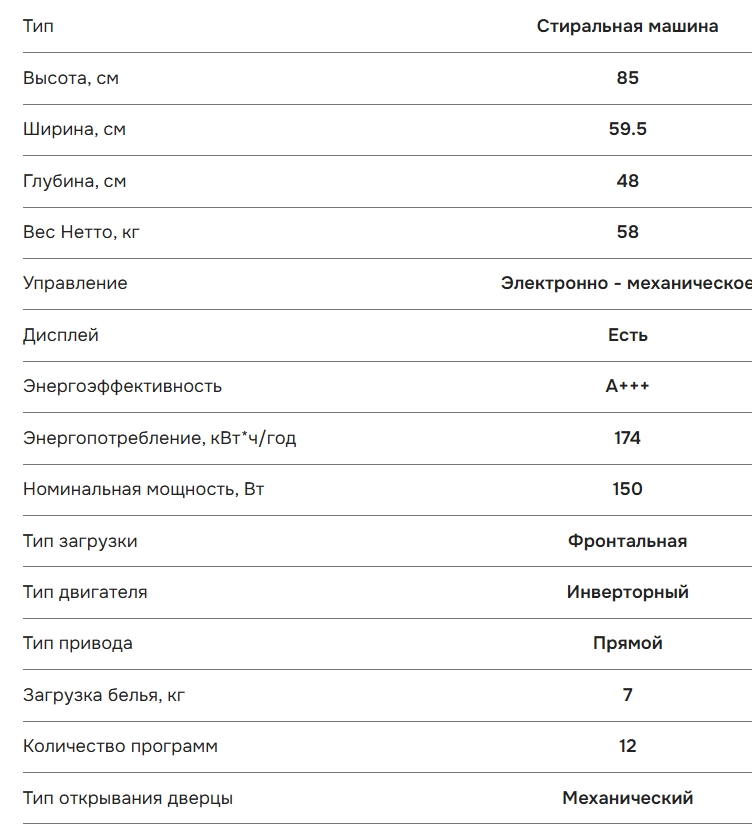Click the "Высота, см" label

pos(71,78)
